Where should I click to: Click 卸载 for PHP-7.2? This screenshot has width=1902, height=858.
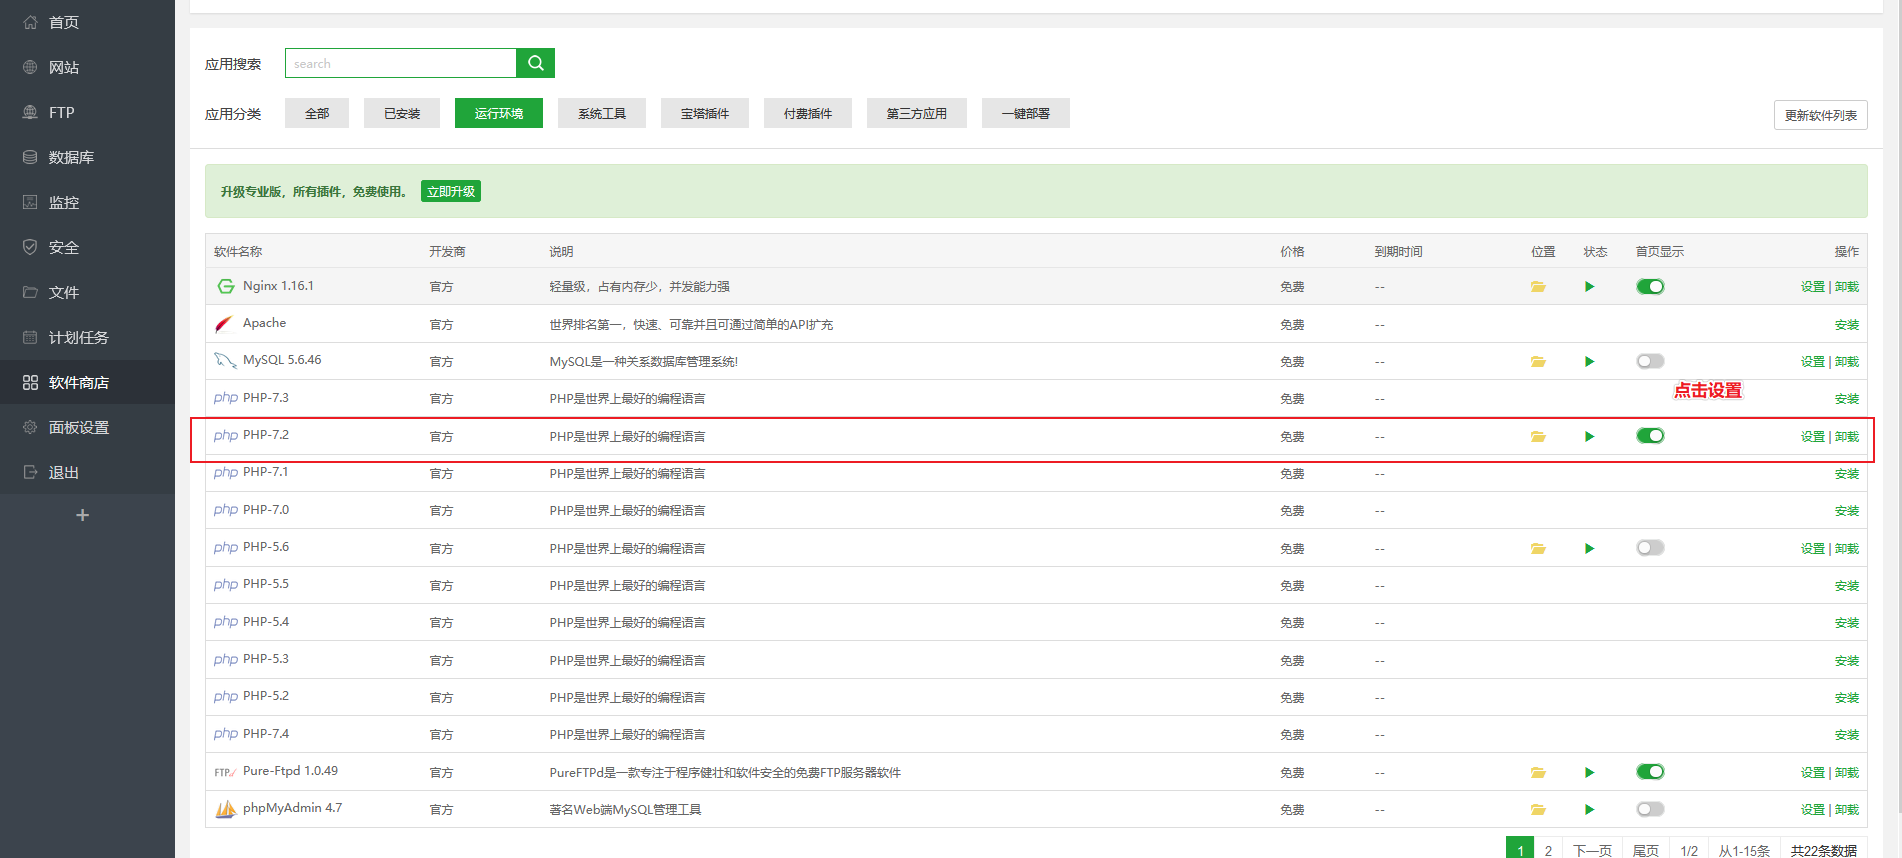tap(1847, 437)
